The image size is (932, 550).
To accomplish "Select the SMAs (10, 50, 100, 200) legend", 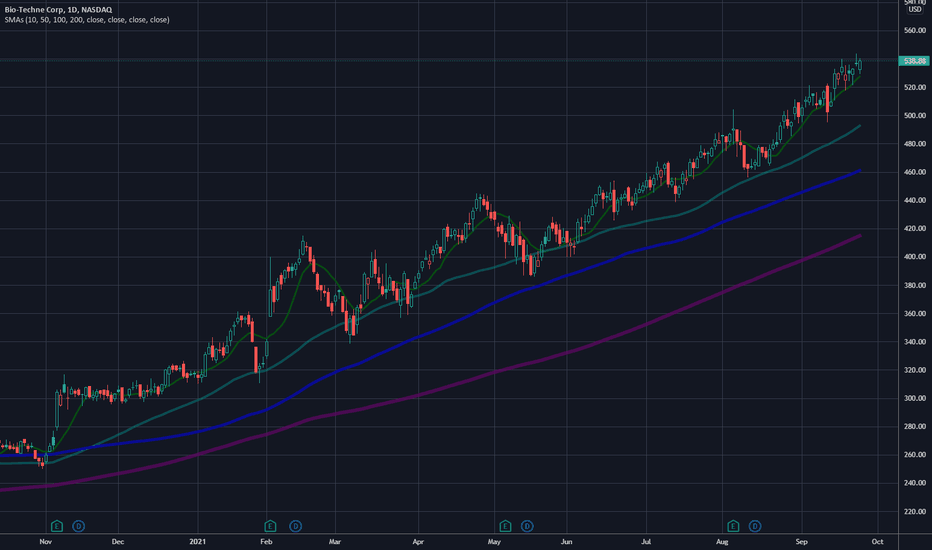I will (x=87, y=20).
